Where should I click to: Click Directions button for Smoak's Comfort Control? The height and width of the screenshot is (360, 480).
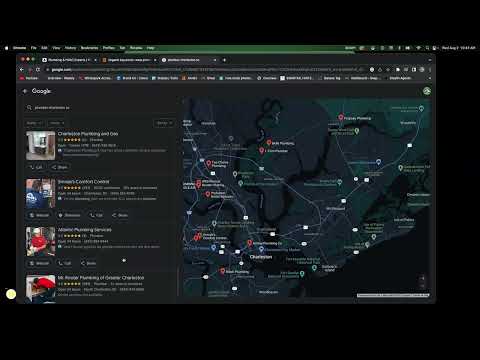[x=69, y=215]
